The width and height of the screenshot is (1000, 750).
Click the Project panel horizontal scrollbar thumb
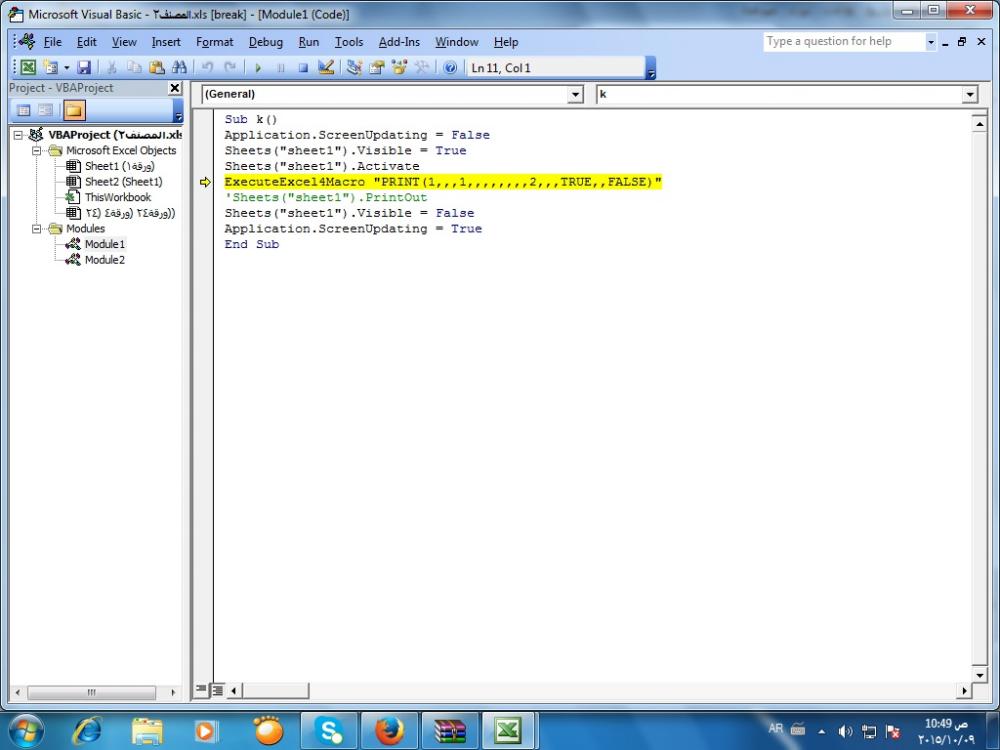[x=92, y=692]
